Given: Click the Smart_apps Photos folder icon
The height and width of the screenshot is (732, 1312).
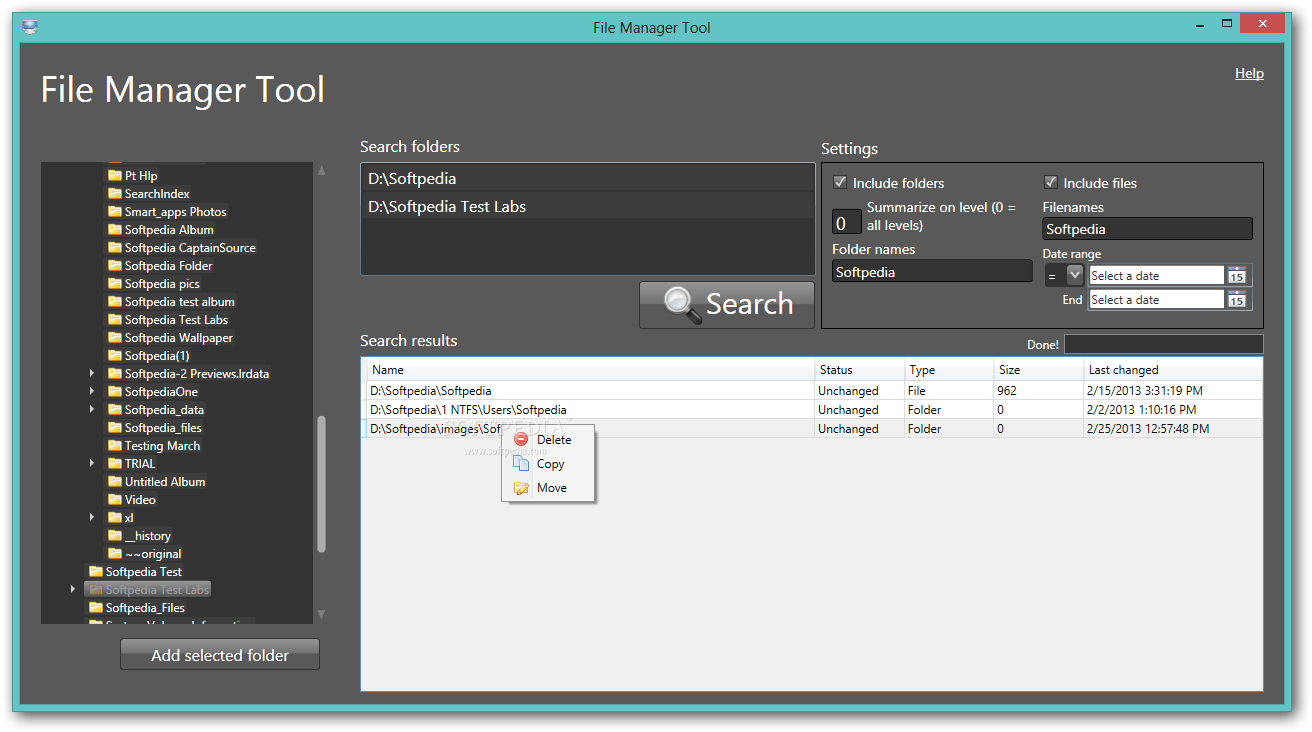Looking at the screenshot, I should pyautogui.click(x=115, y=212).
